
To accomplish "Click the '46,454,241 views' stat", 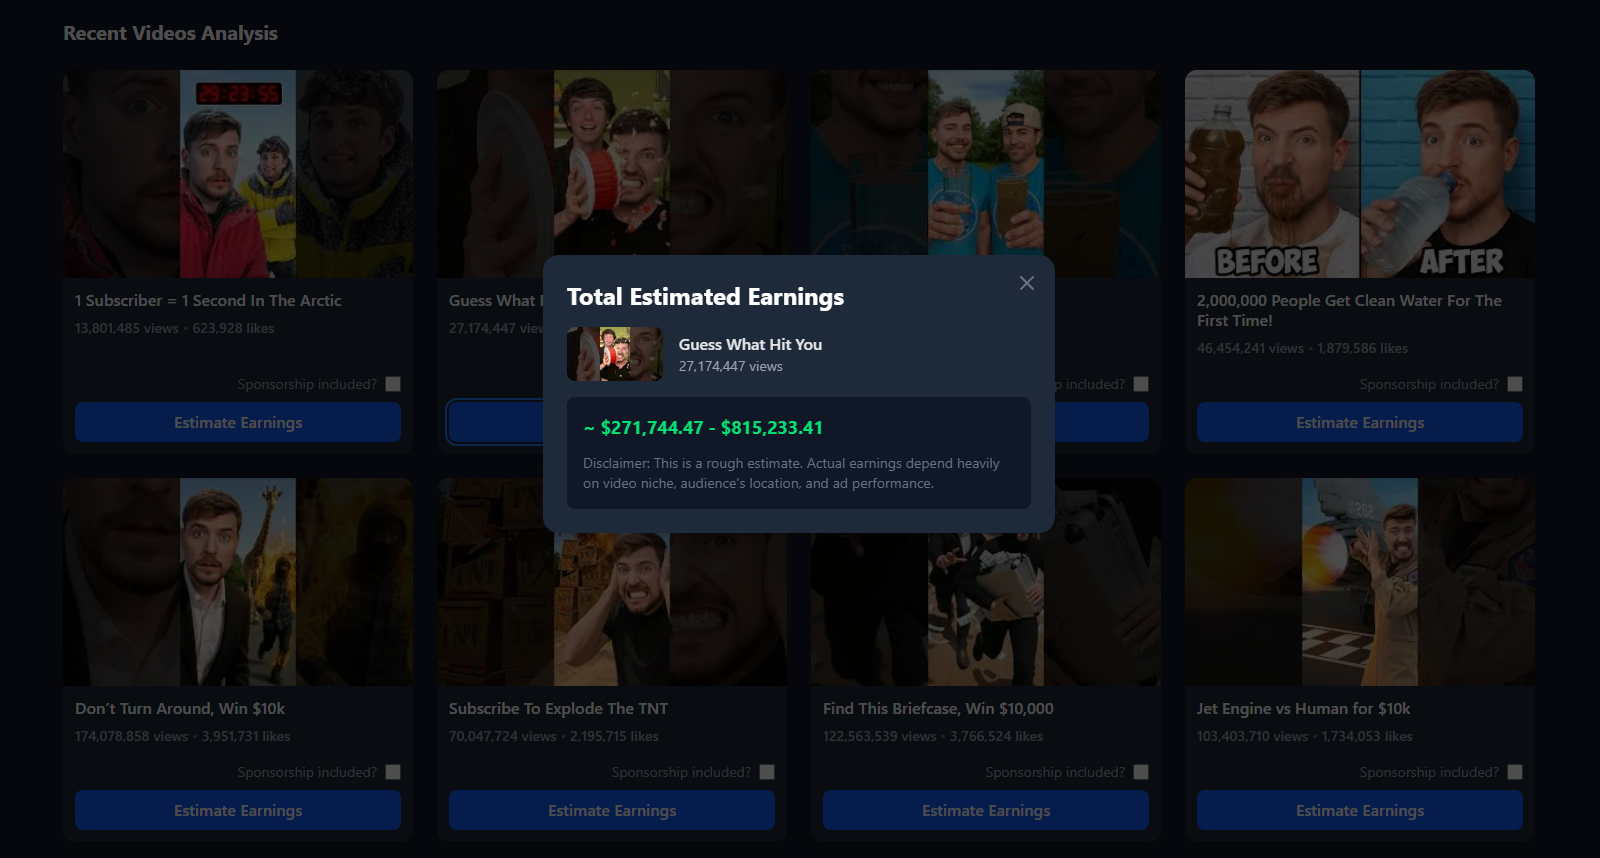I will [1250, 348].
